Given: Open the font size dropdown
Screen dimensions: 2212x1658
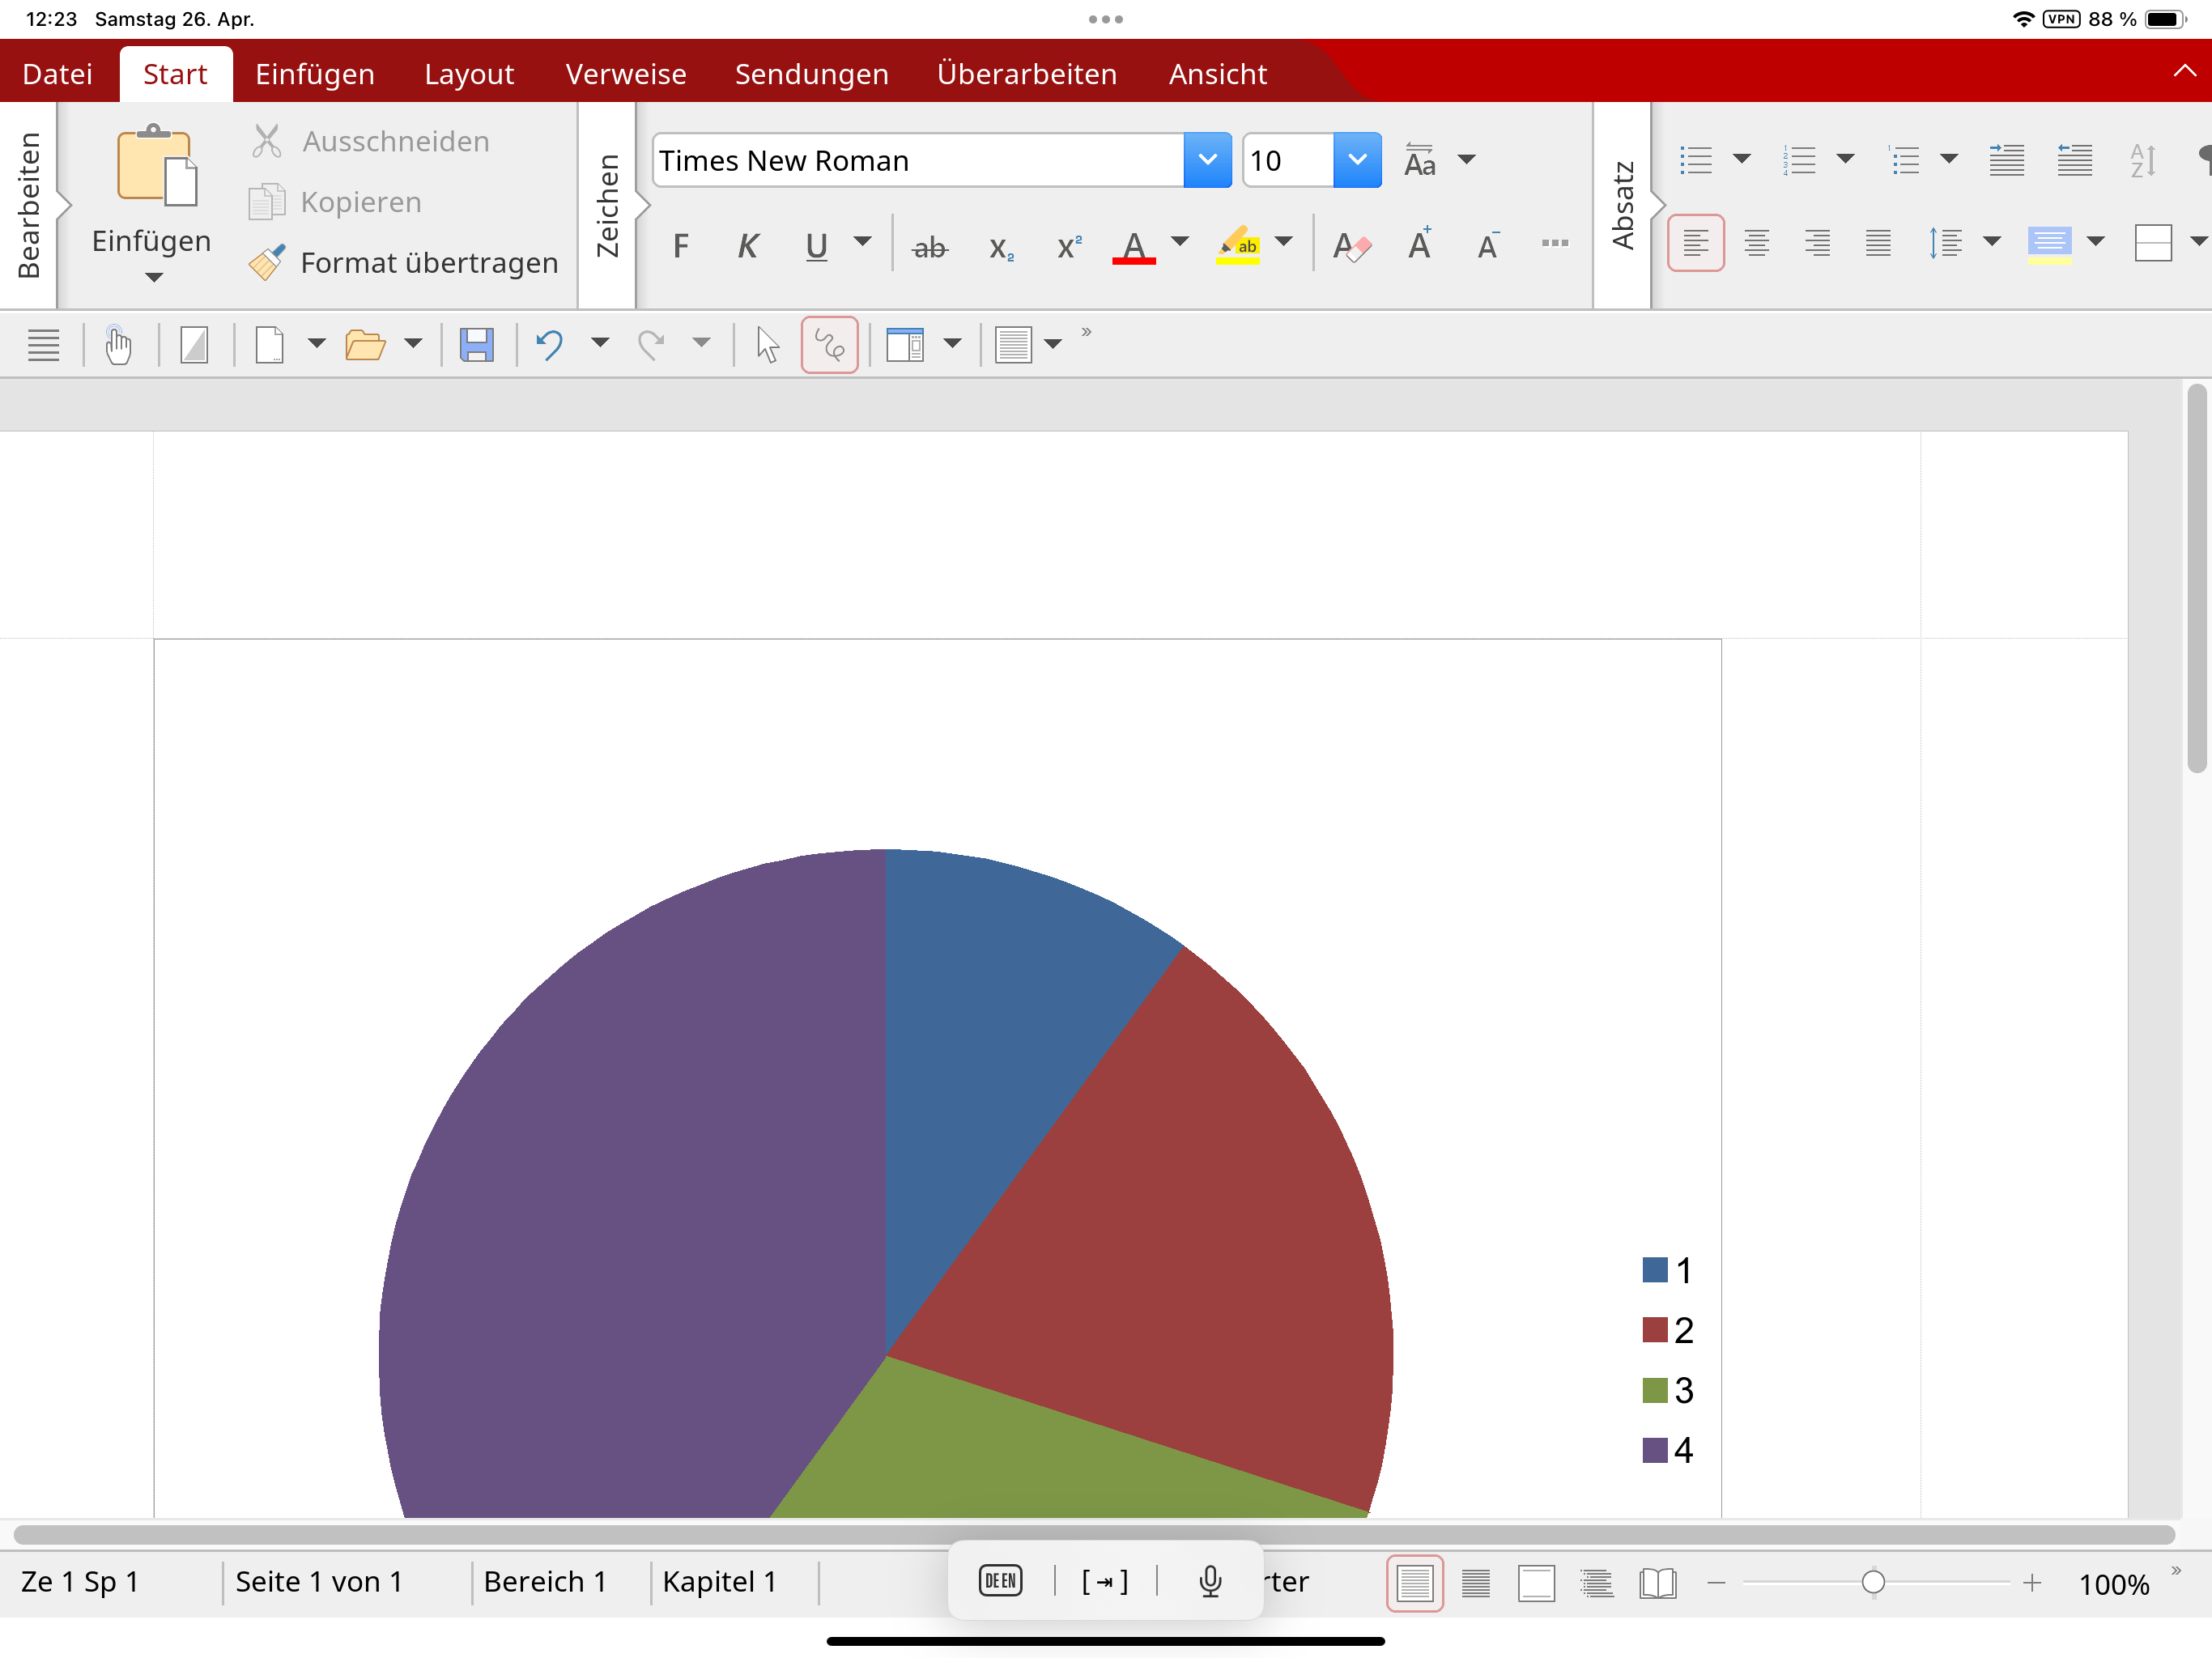Looking at the screenshot, I should pos(1357,160).
